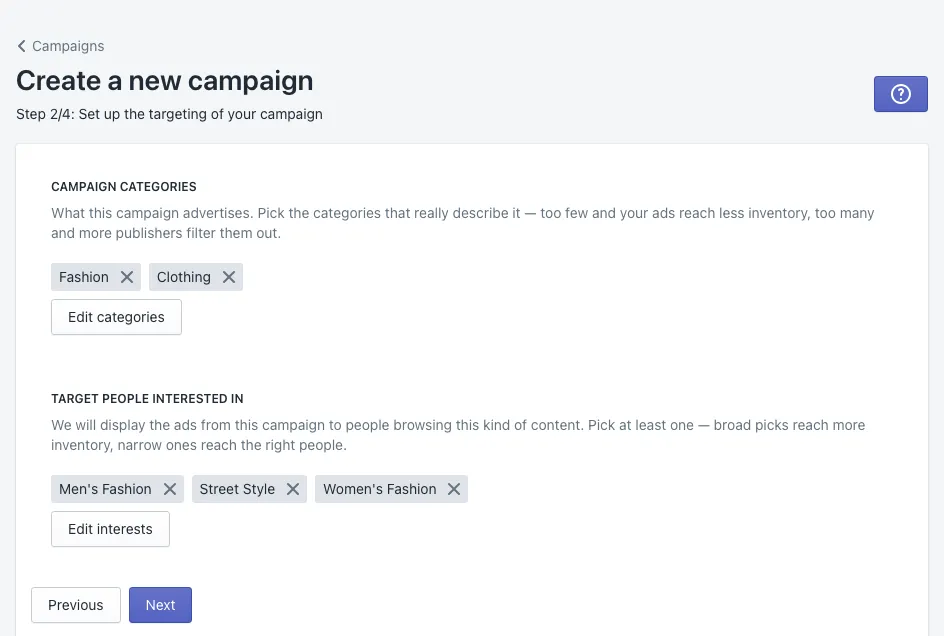This screenshot has height=636, width=944.
Task: Remove the Clothing category tag
Action: click(x=229, y=277)
